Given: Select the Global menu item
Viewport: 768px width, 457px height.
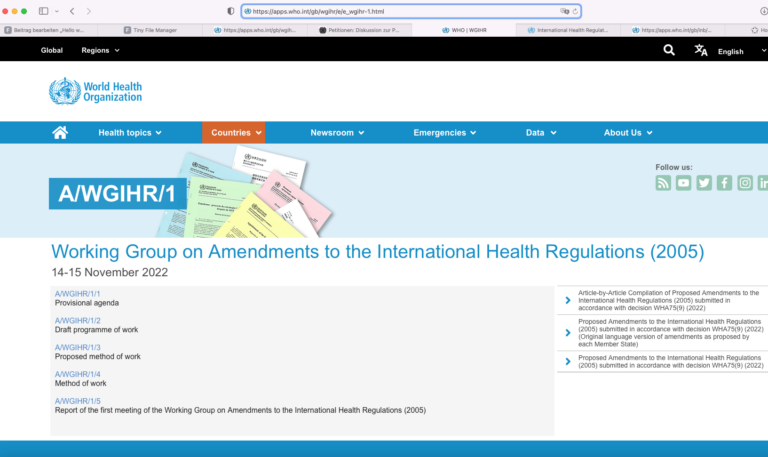Looking at the screenshot, I should click(51, 50).
